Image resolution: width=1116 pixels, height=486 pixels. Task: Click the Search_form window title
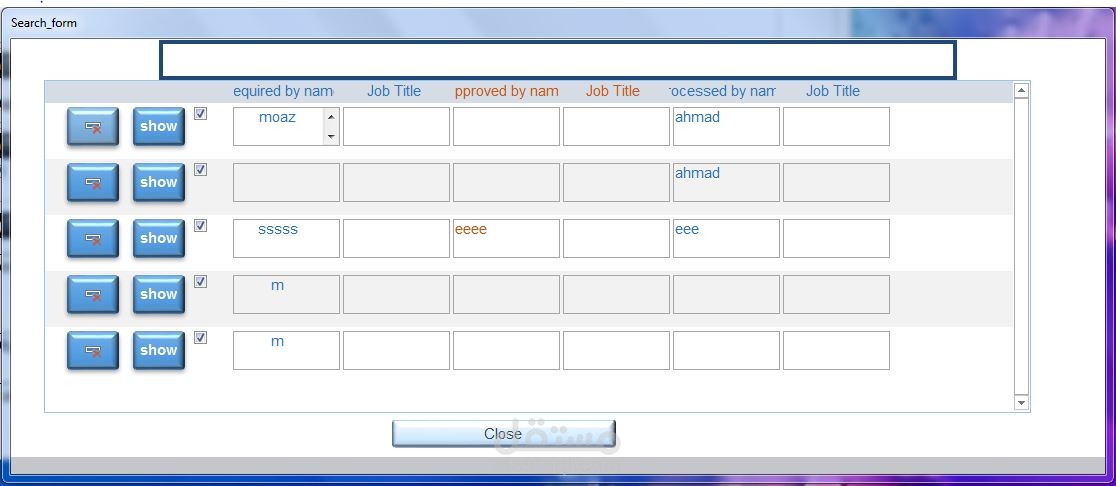(44, 23)
